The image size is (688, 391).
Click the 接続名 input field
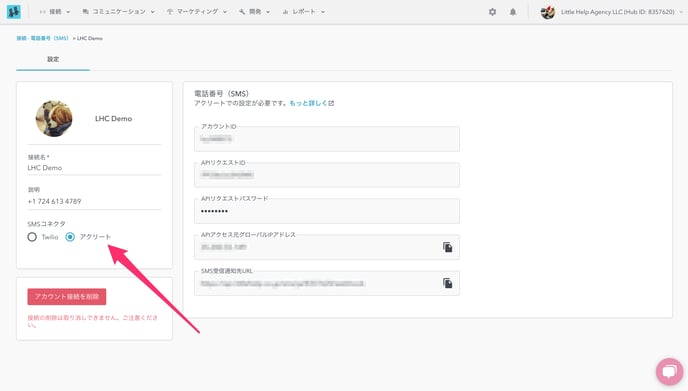94,168
